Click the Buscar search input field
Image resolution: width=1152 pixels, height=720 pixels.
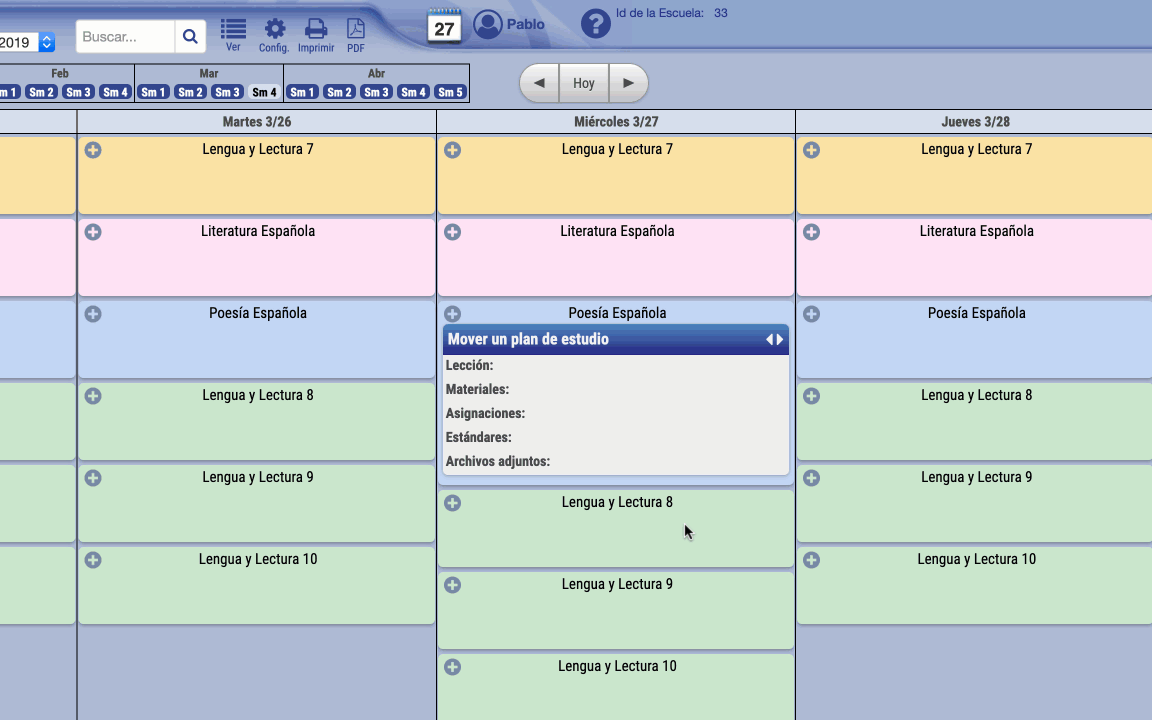pos(126,37)
